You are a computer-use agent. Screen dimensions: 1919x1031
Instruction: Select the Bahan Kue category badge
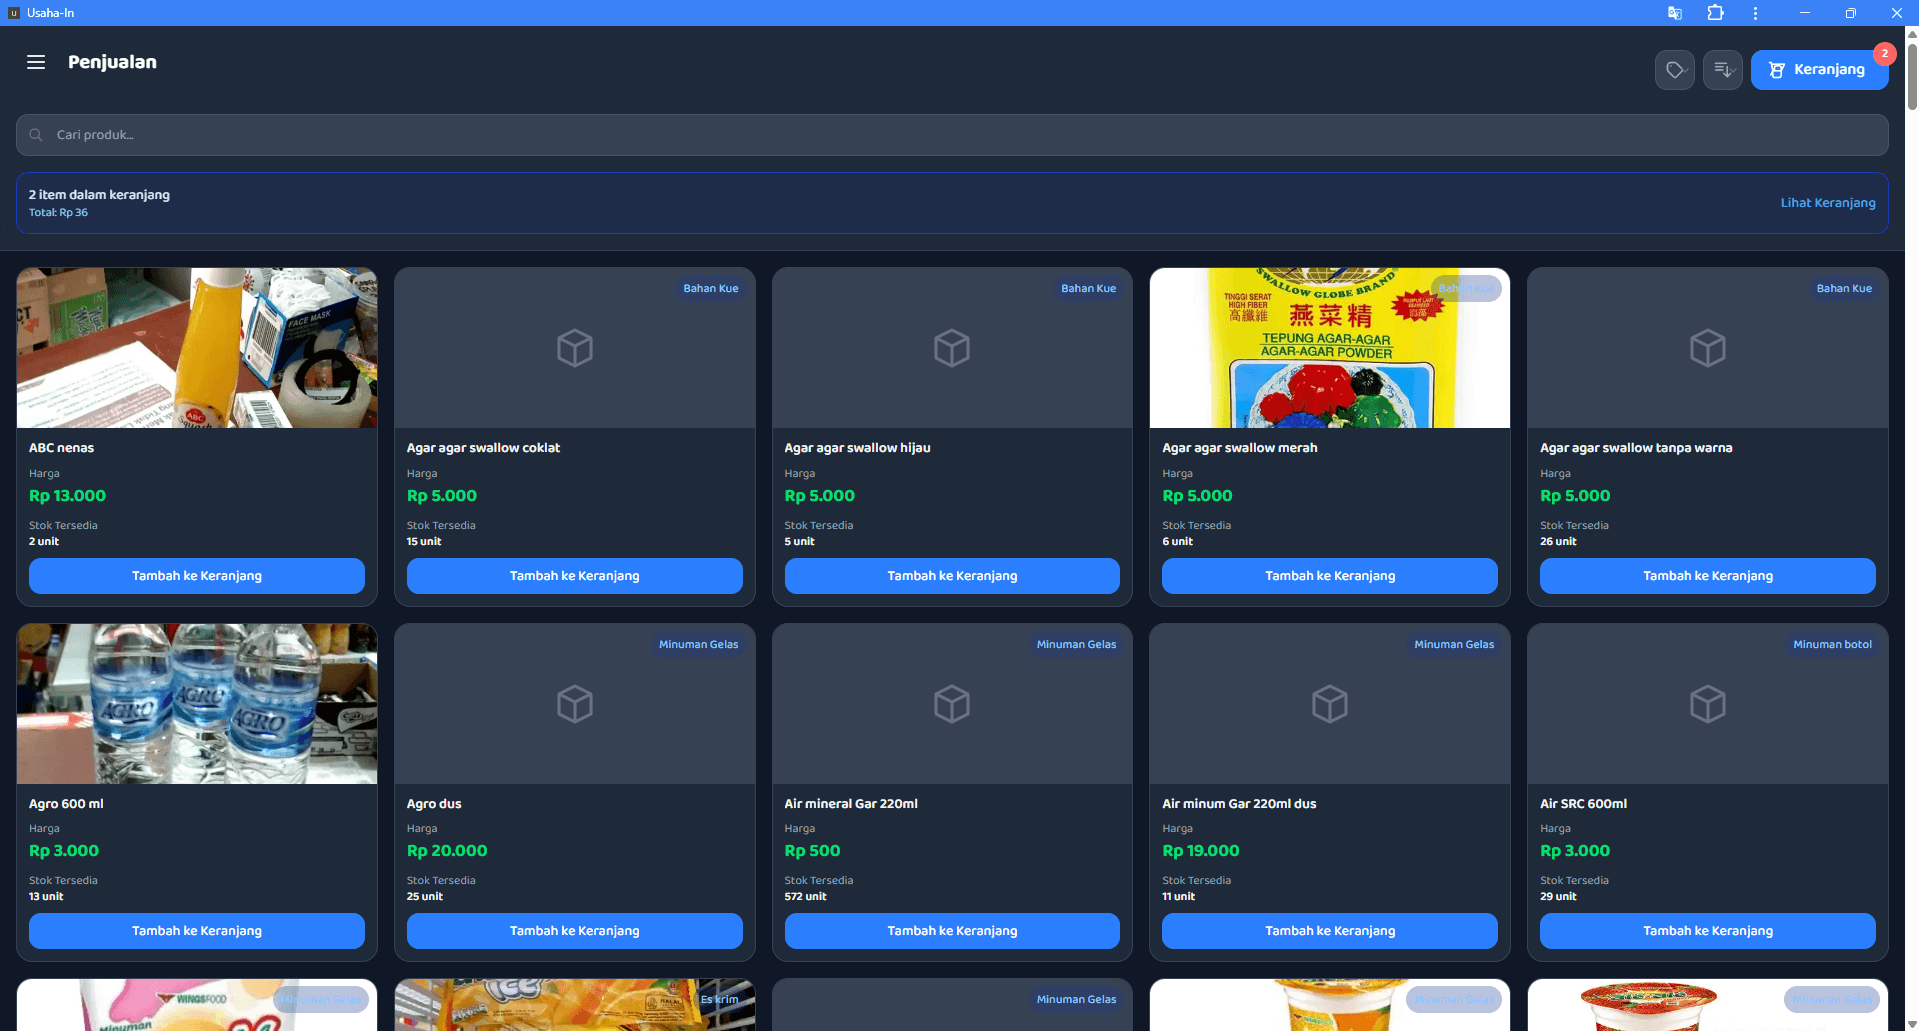(1845, 288)
